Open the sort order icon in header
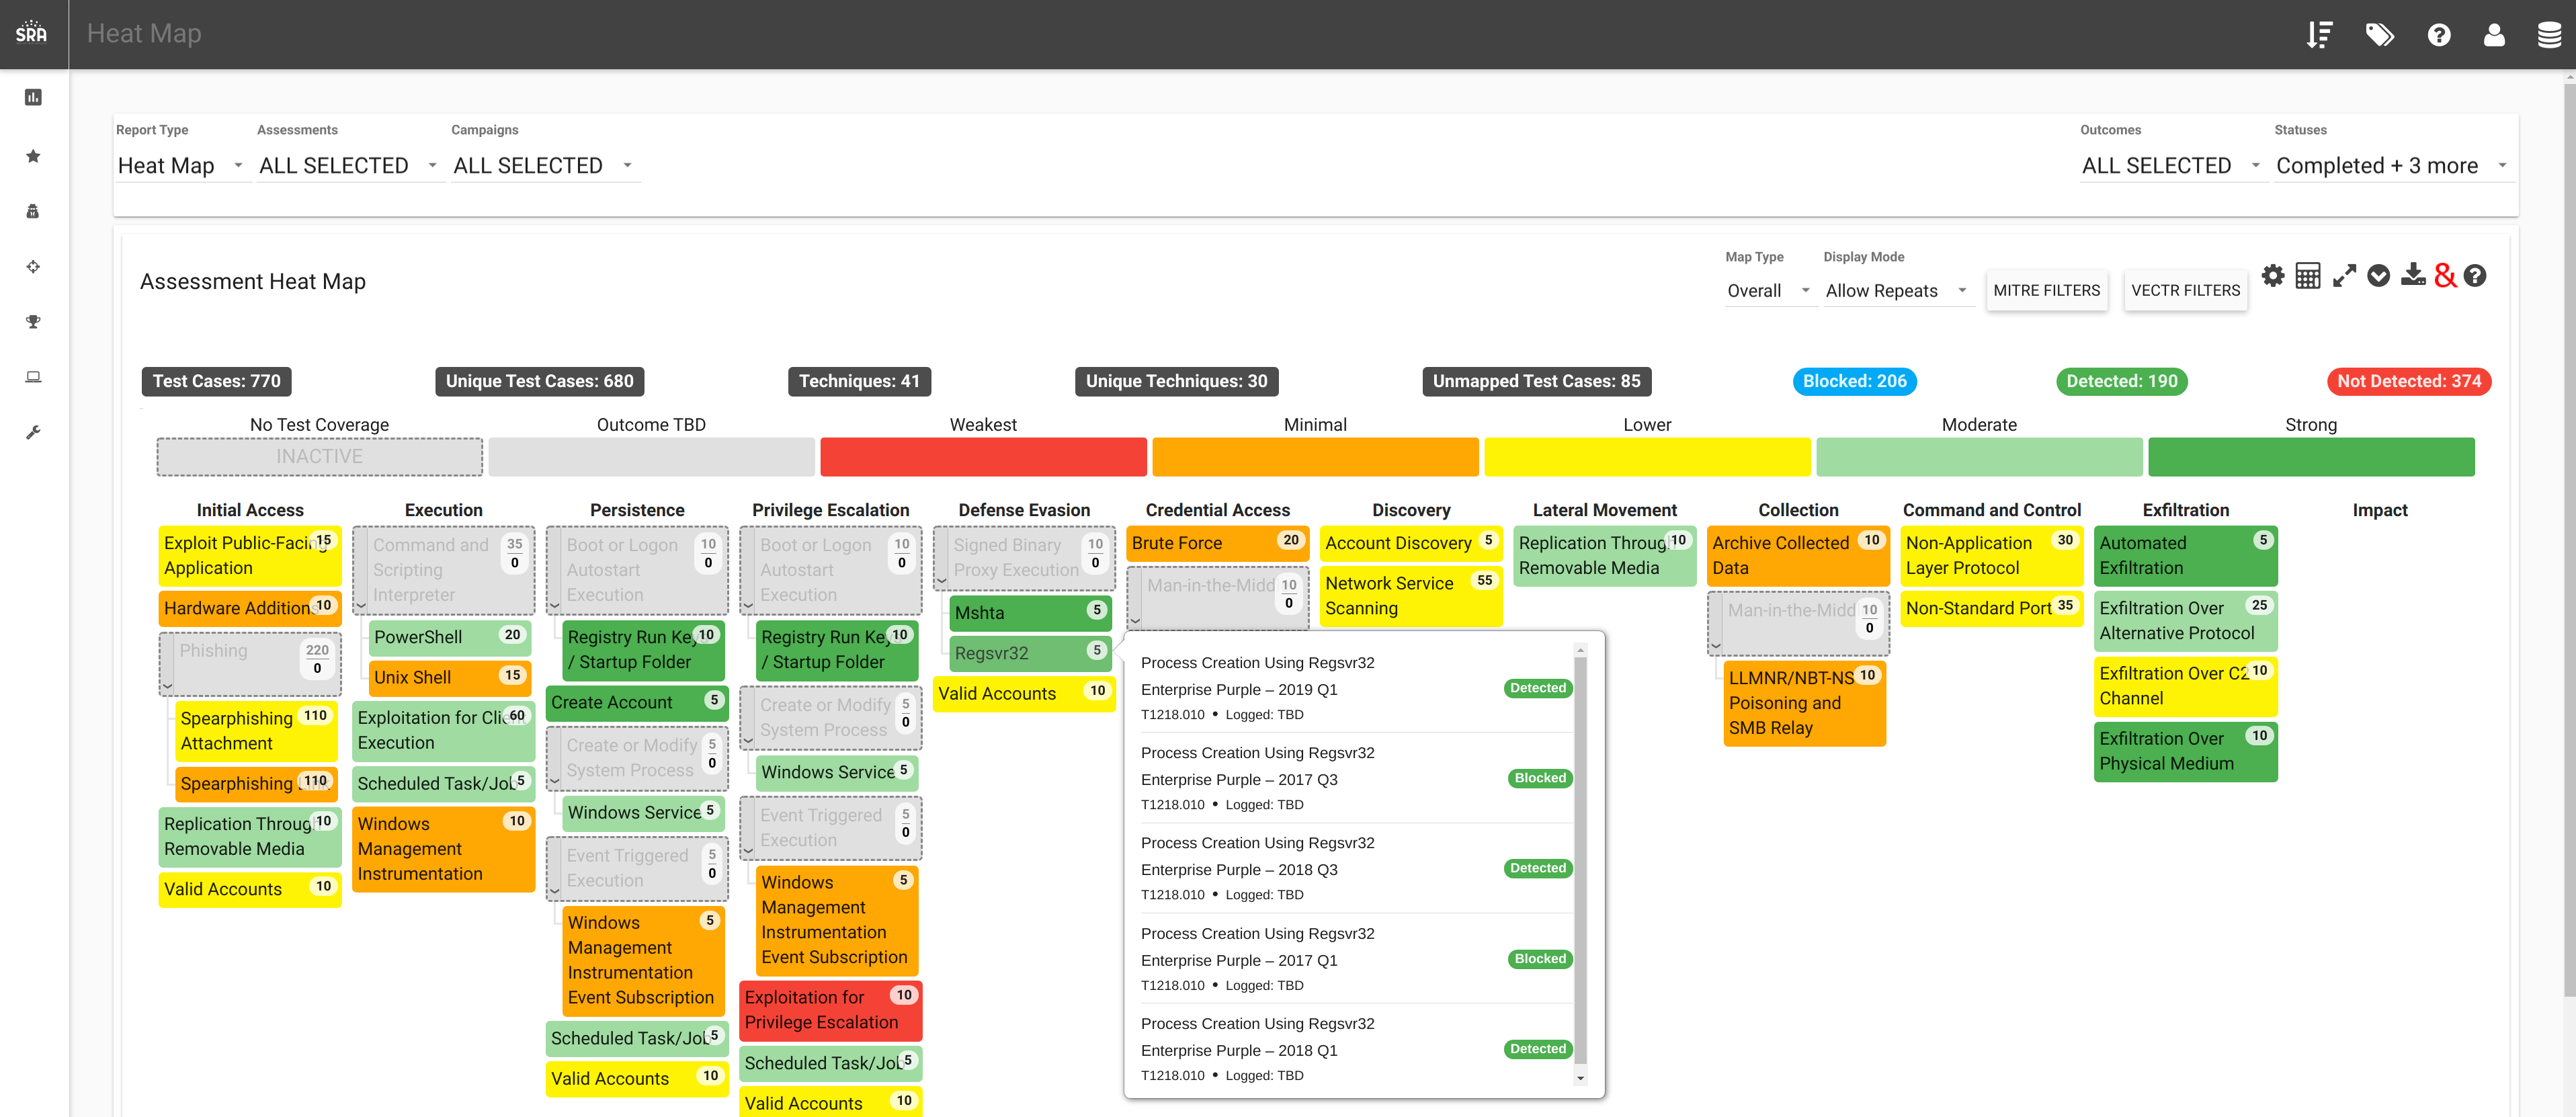Screen dimensions: 2576x1117 coord(2319,35)
